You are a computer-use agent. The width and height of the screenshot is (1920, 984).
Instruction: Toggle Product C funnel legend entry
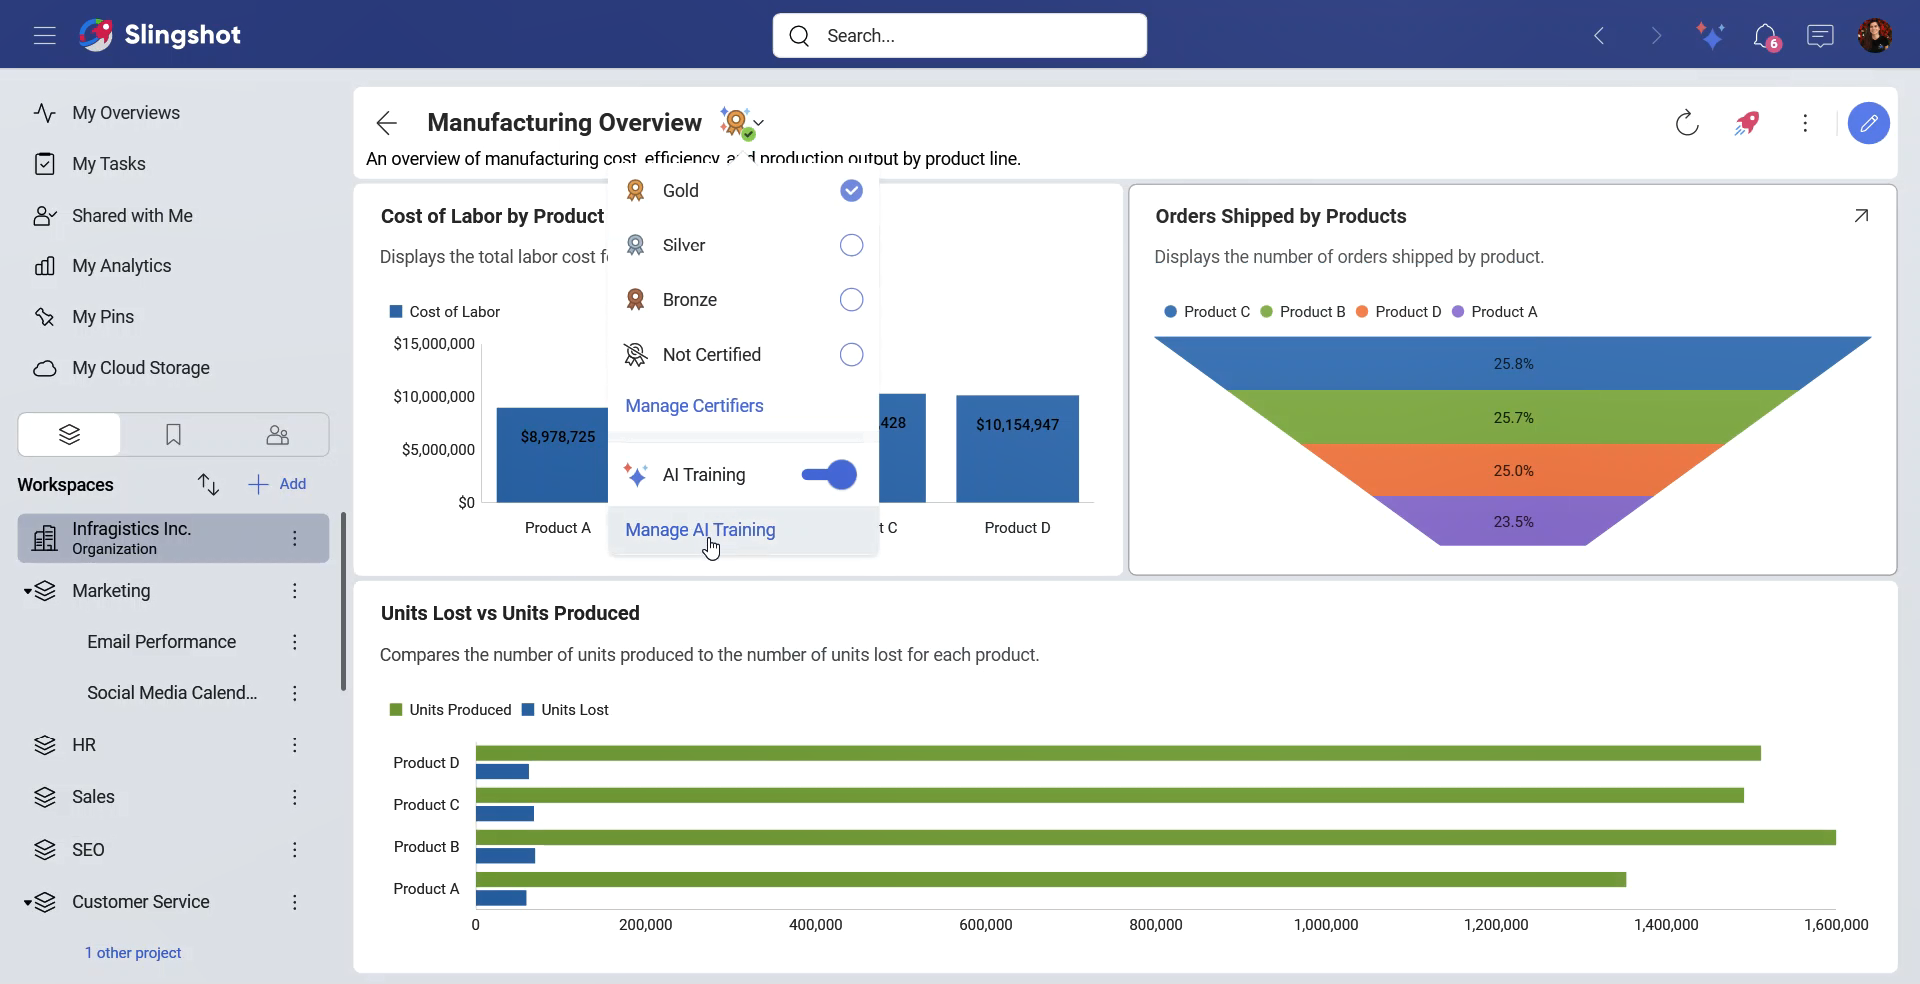click(1207, 312)
